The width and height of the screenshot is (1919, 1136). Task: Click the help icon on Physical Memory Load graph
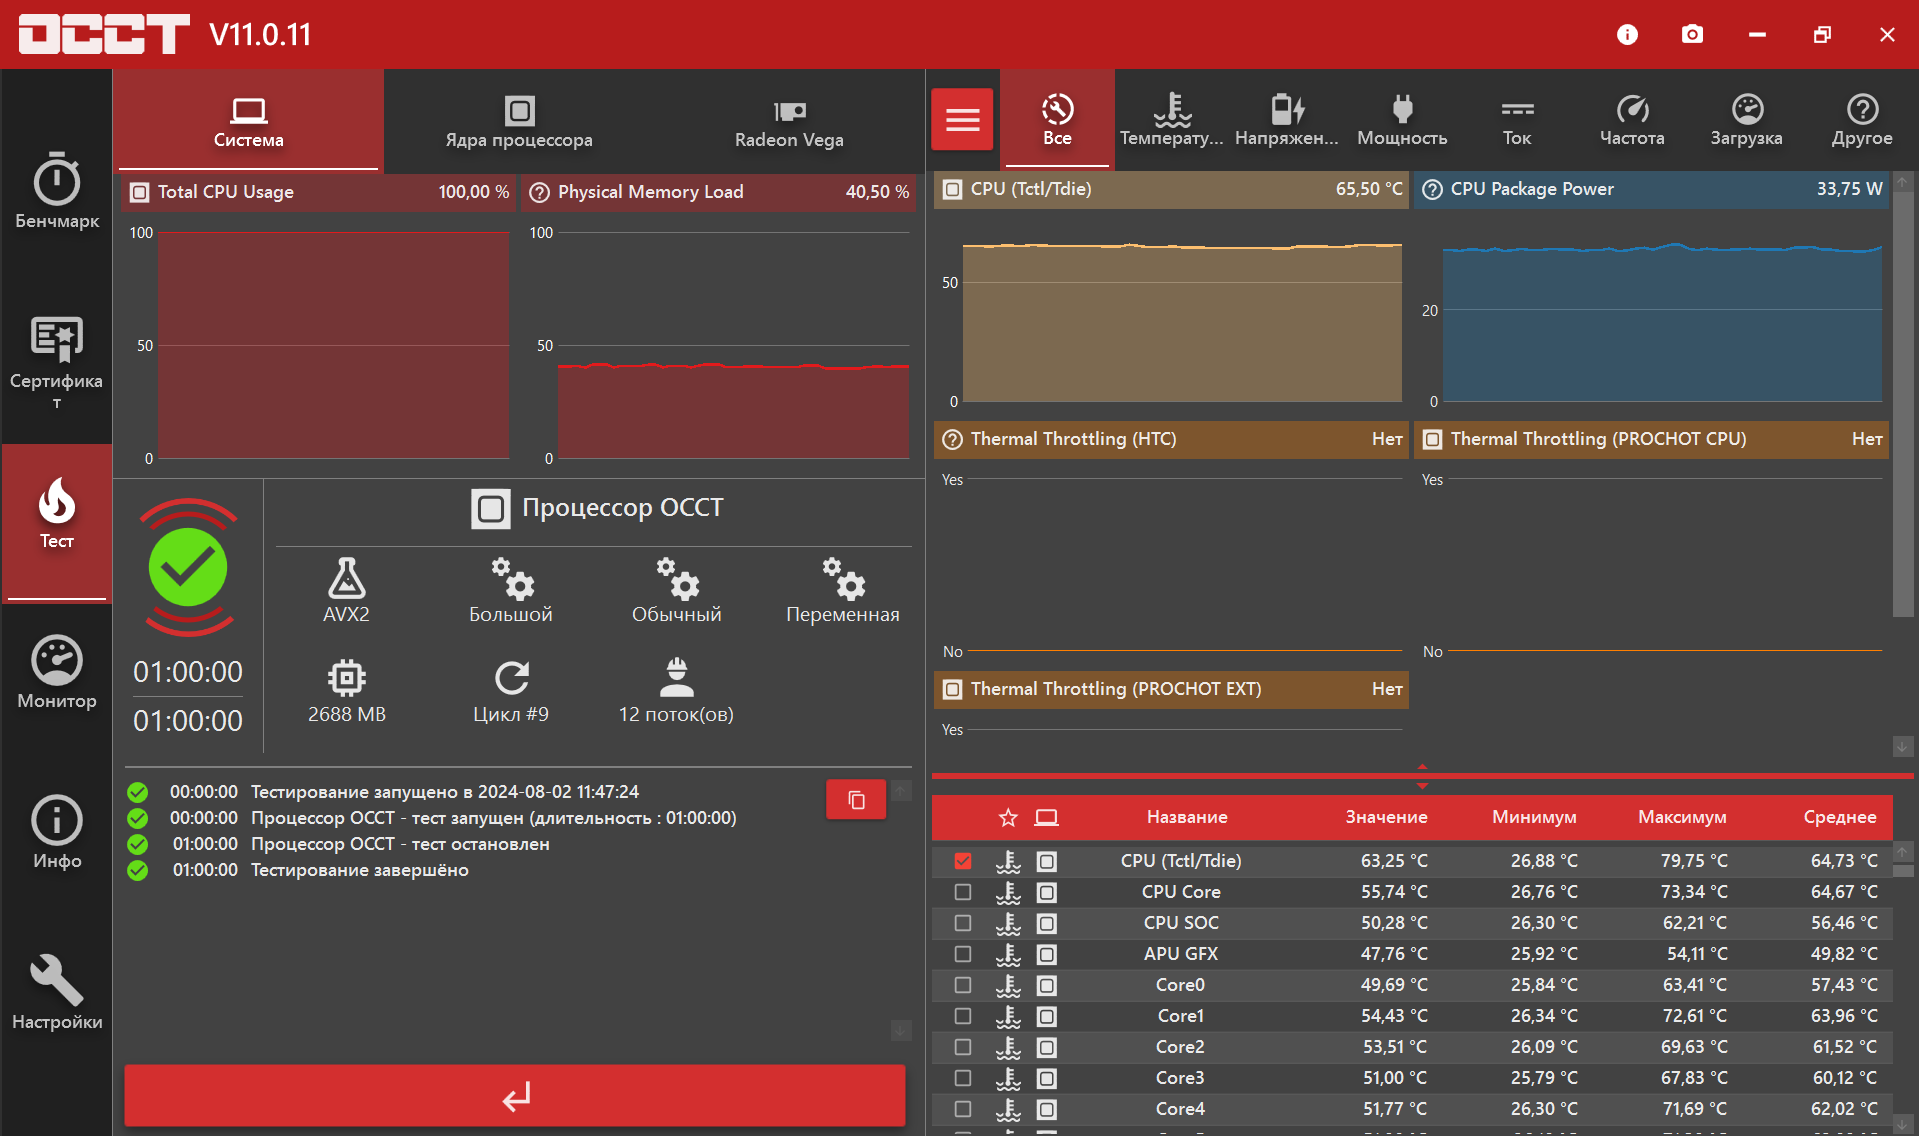click(x=539, y=192)
